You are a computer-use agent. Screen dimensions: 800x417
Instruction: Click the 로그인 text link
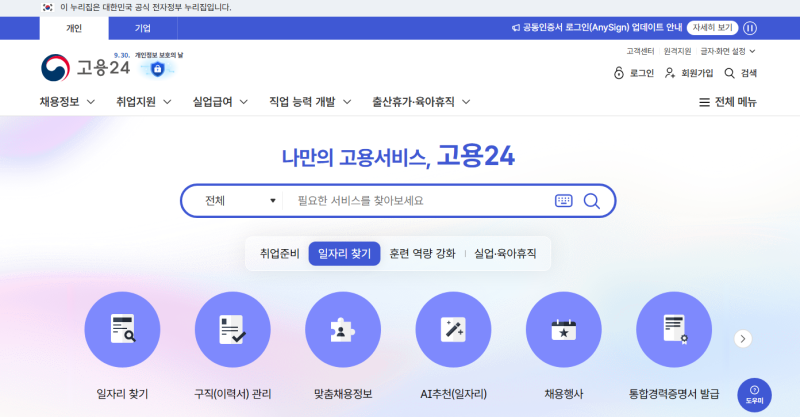[x=641, y=73]
